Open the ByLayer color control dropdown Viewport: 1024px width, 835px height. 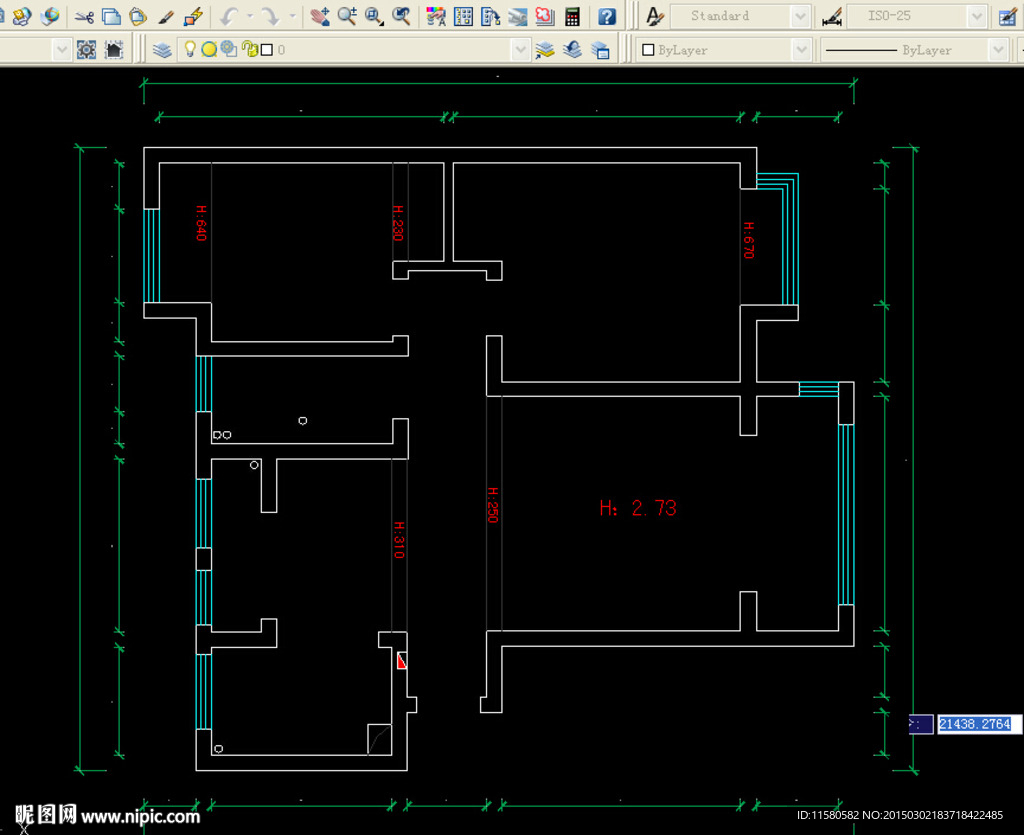click(x=801, y=49)
